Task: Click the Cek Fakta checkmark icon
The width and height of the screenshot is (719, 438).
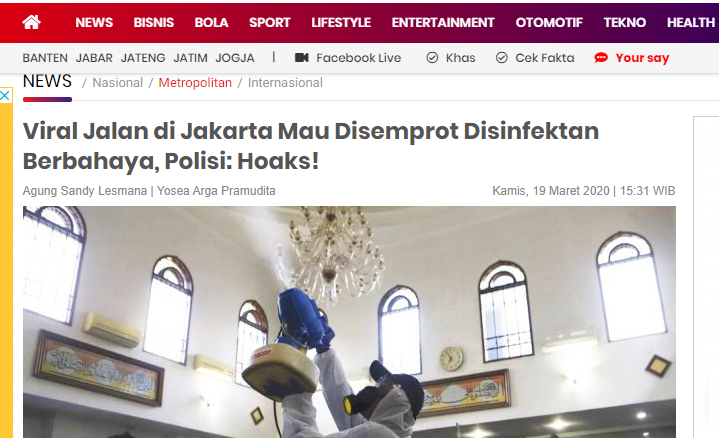Action: 502,57
